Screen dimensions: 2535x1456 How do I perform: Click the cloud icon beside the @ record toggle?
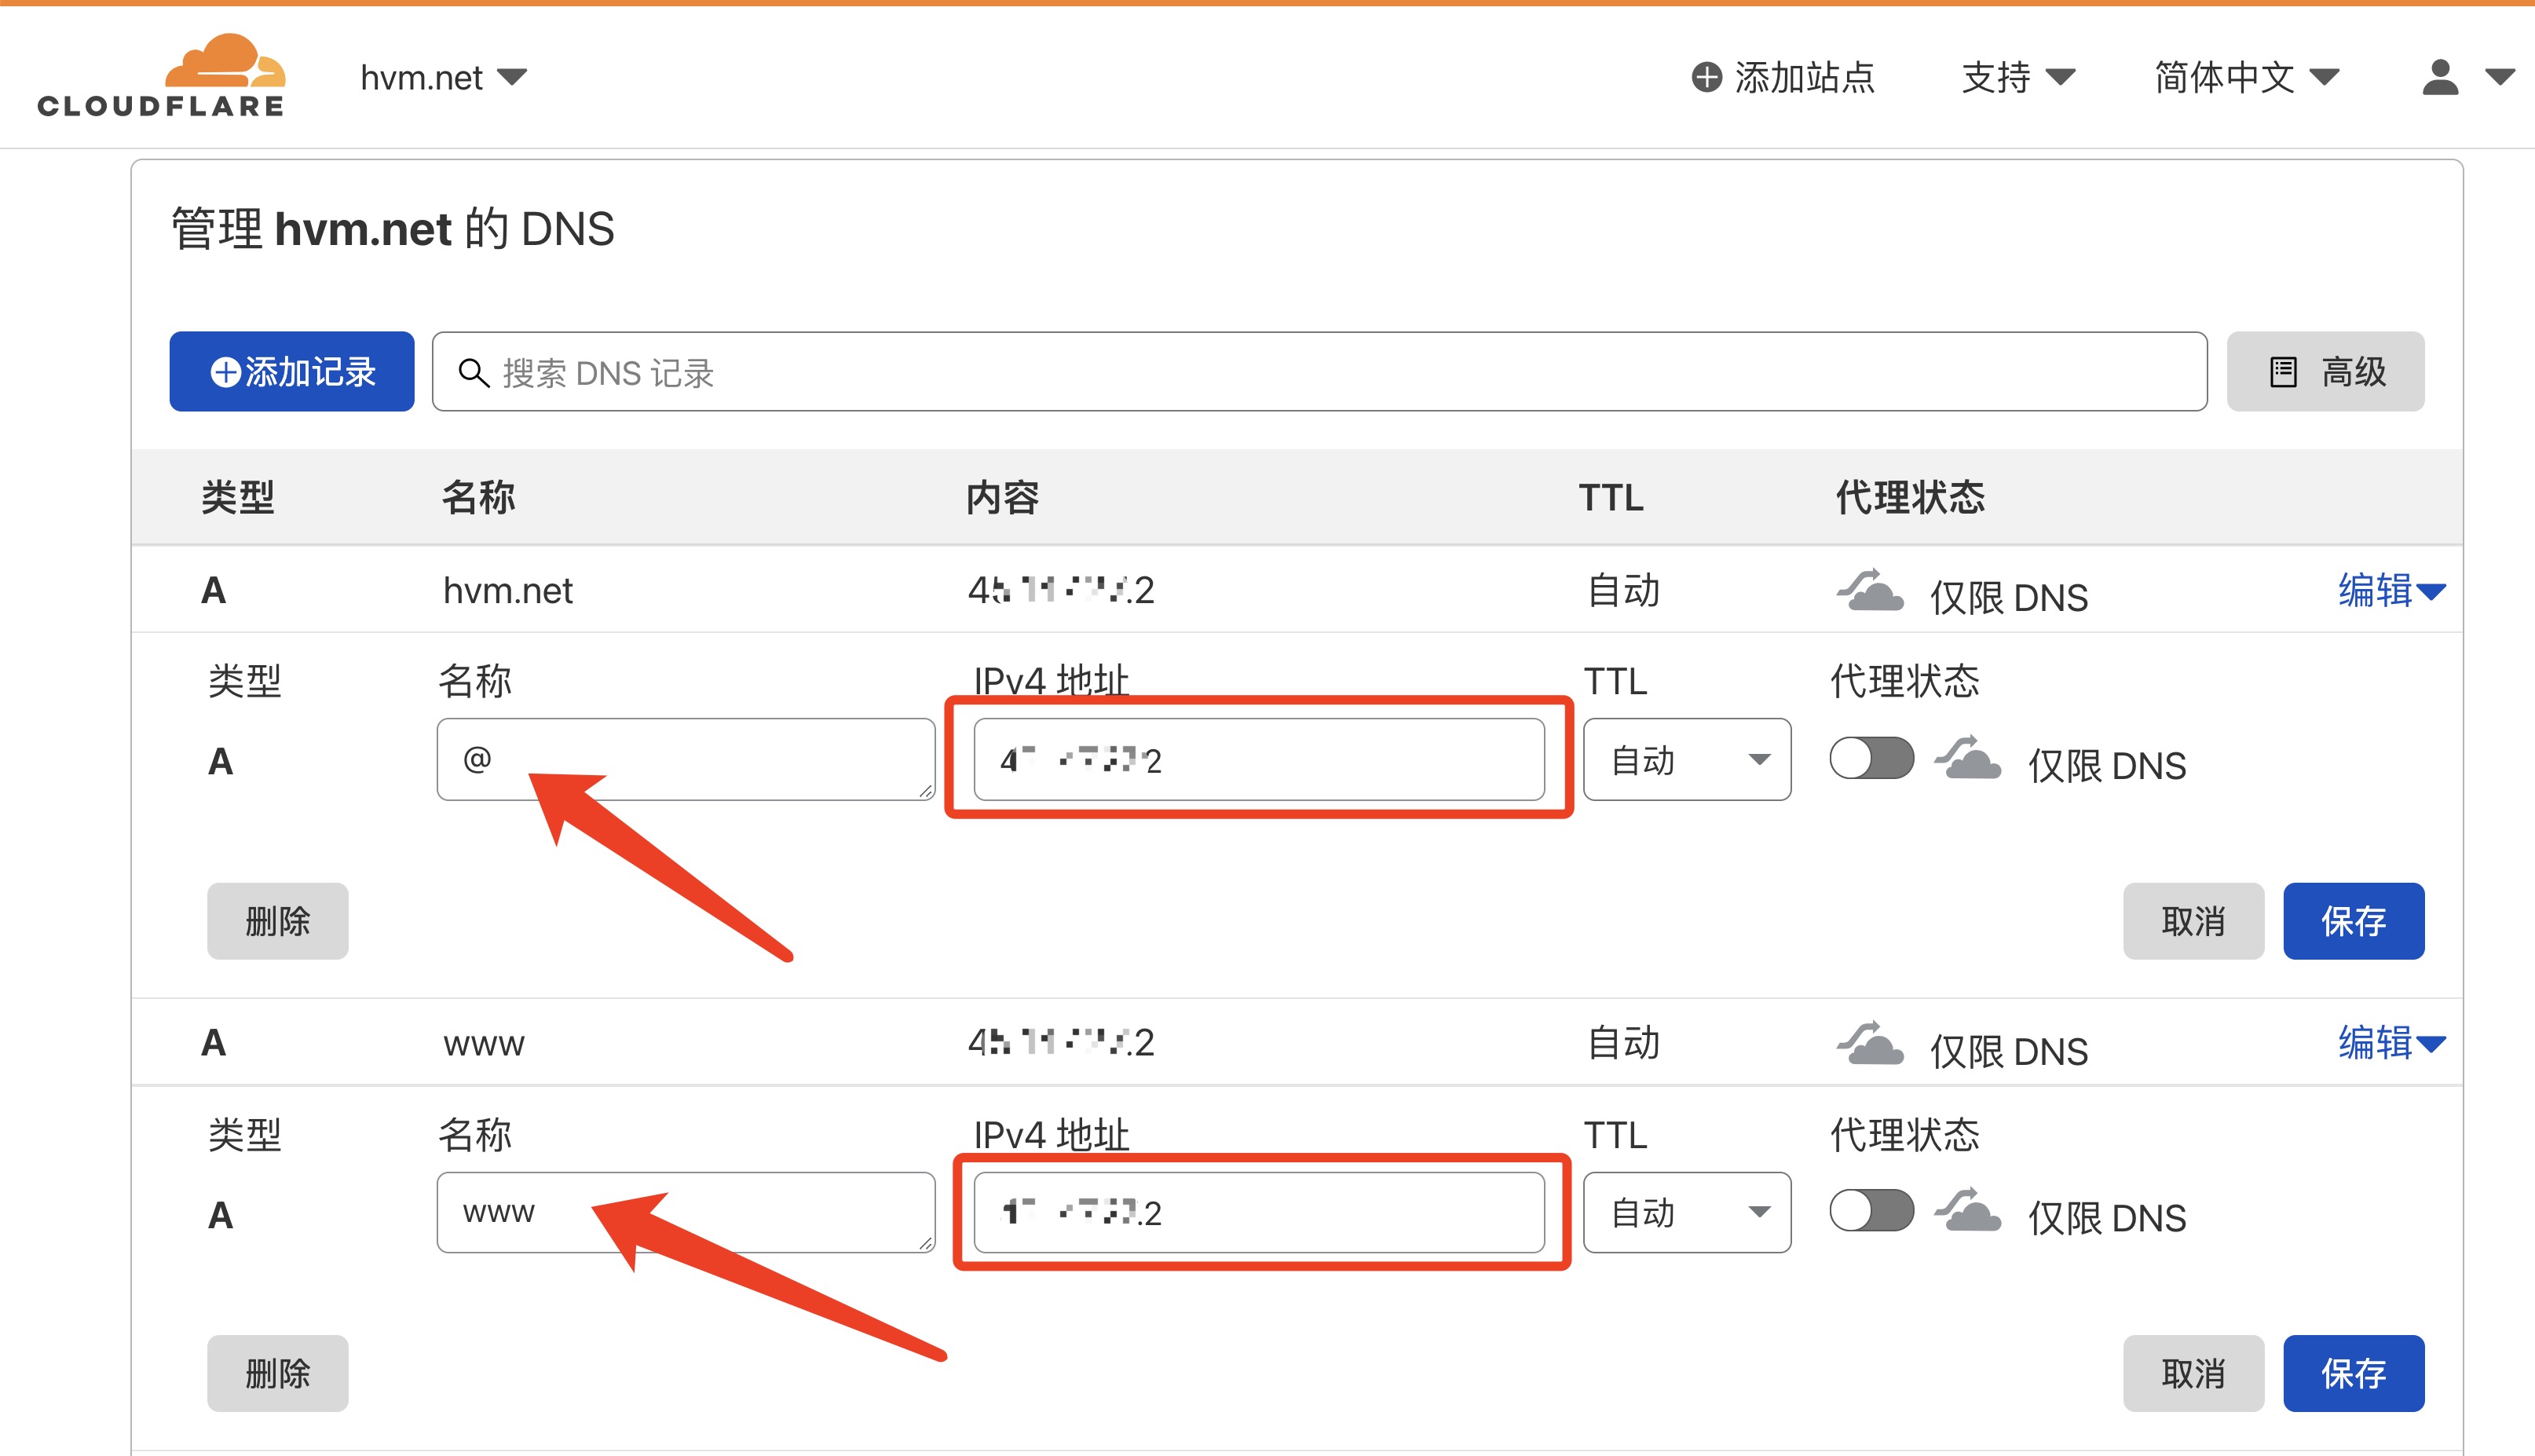coord(1967,759)
